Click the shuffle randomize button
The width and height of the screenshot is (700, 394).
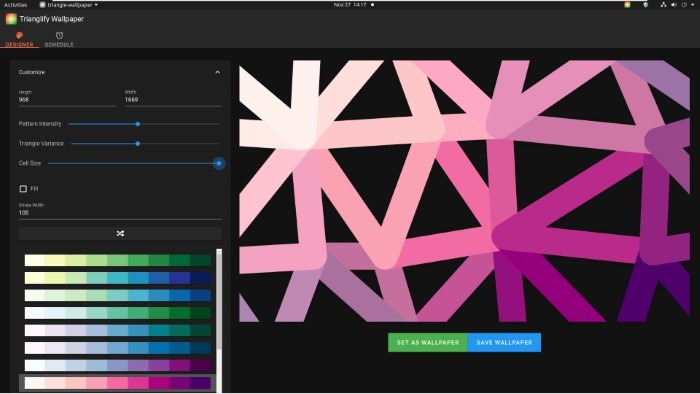coord(120,233)
